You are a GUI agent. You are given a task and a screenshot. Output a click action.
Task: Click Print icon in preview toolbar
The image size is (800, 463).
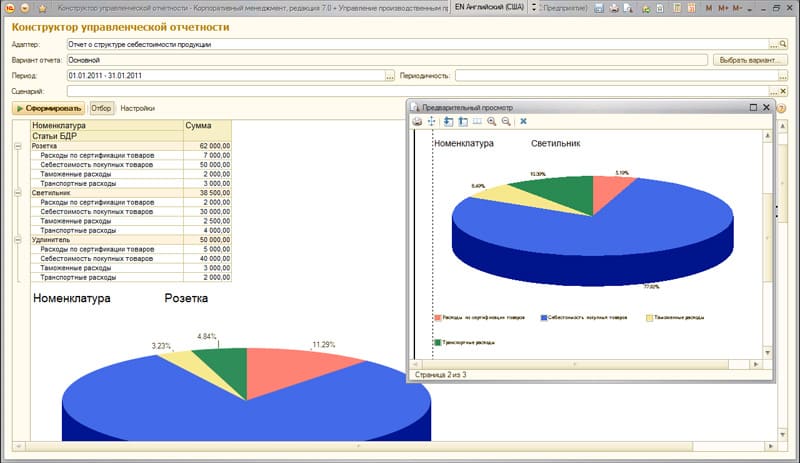(x=417, y=121)
